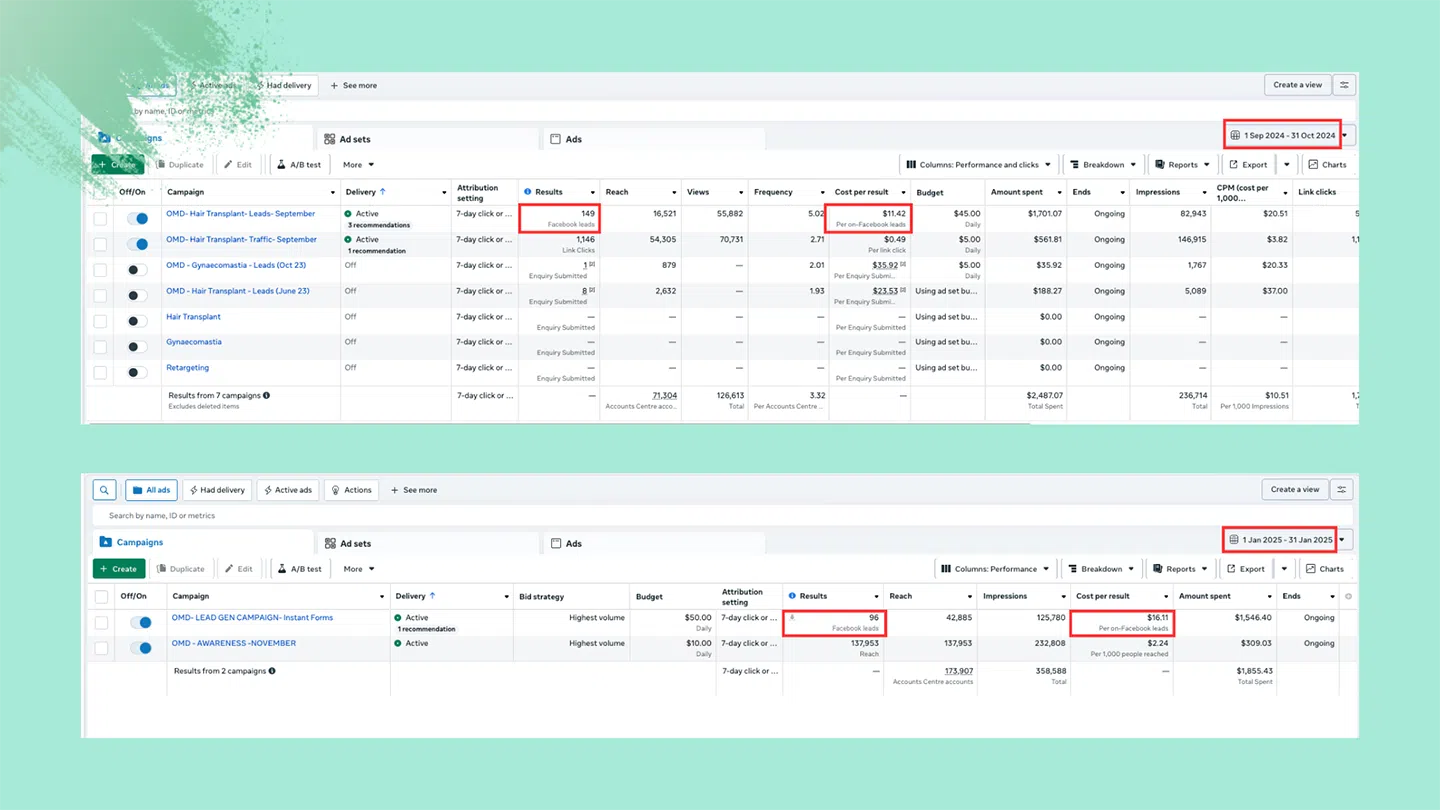
Task: Click the Columns icon in Sep–Oct 2024 view
Action: pos(911,165)
